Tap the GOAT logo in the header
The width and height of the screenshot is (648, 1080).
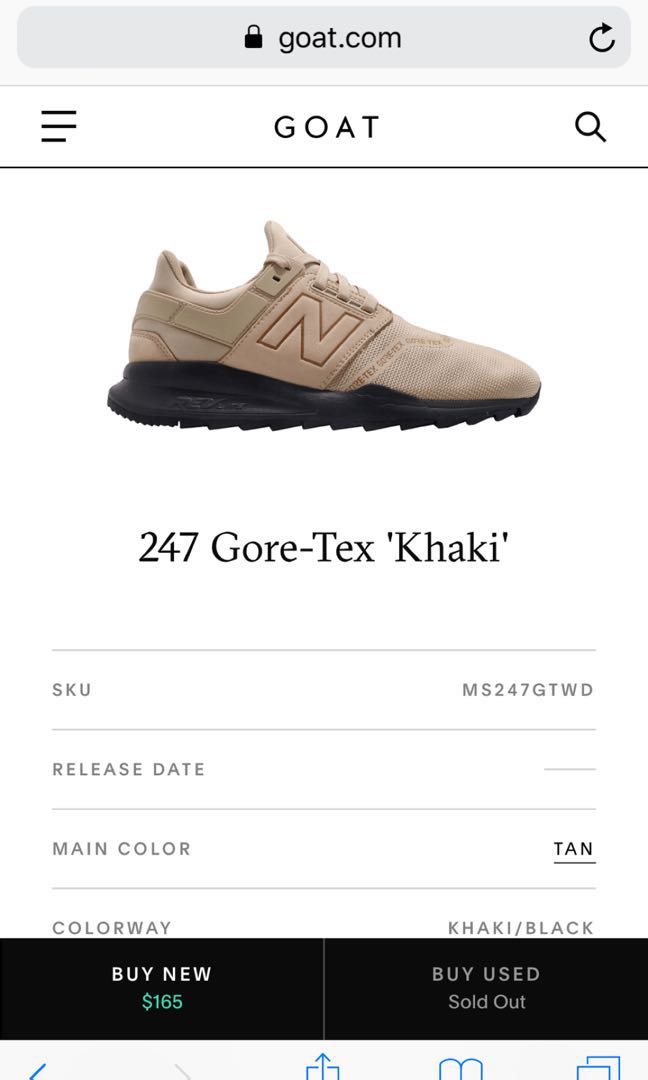(325, 127)
